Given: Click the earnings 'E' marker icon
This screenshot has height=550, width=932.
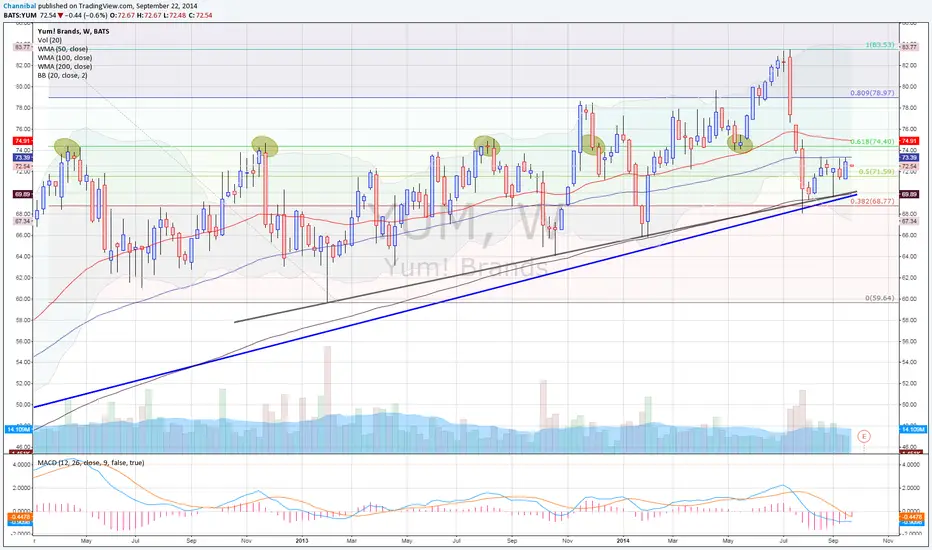Looking at the screenshot, I should coord(864,436).
